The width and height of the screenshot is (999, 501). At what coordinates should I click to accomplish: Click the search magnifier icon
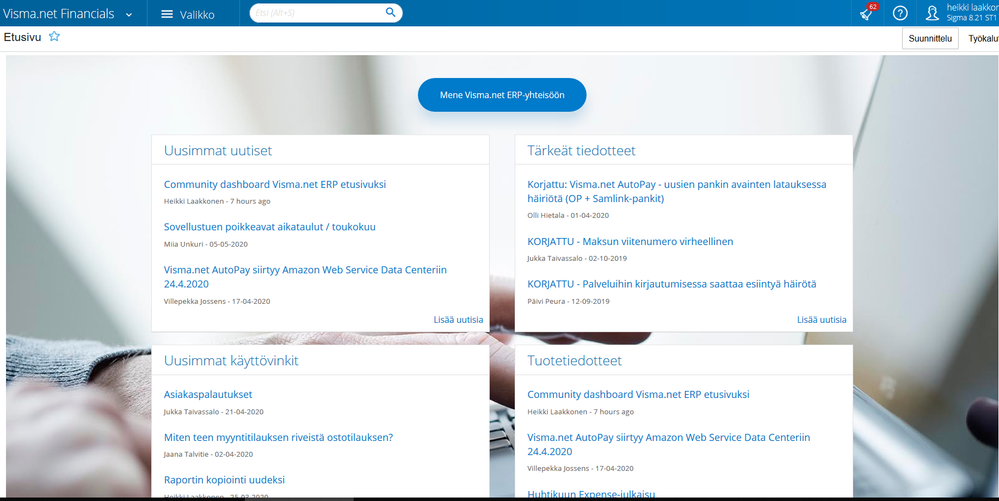click(x=391, y=13)
